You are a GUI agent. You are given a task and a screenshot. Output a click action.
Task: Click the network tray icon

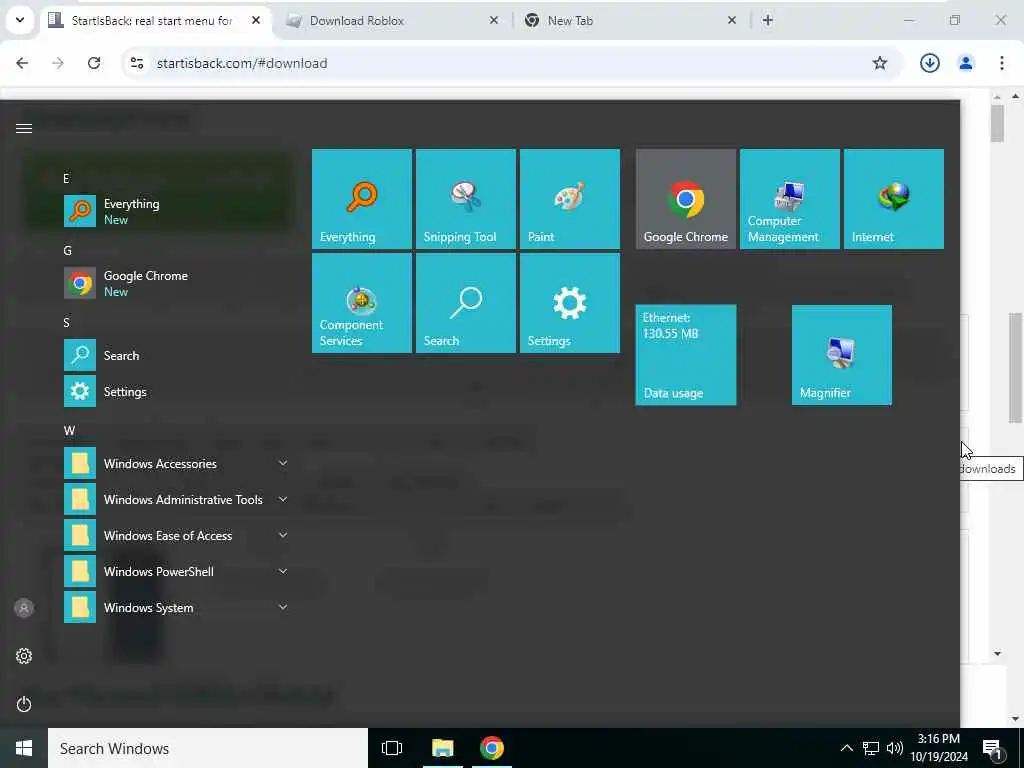point(871,748)
